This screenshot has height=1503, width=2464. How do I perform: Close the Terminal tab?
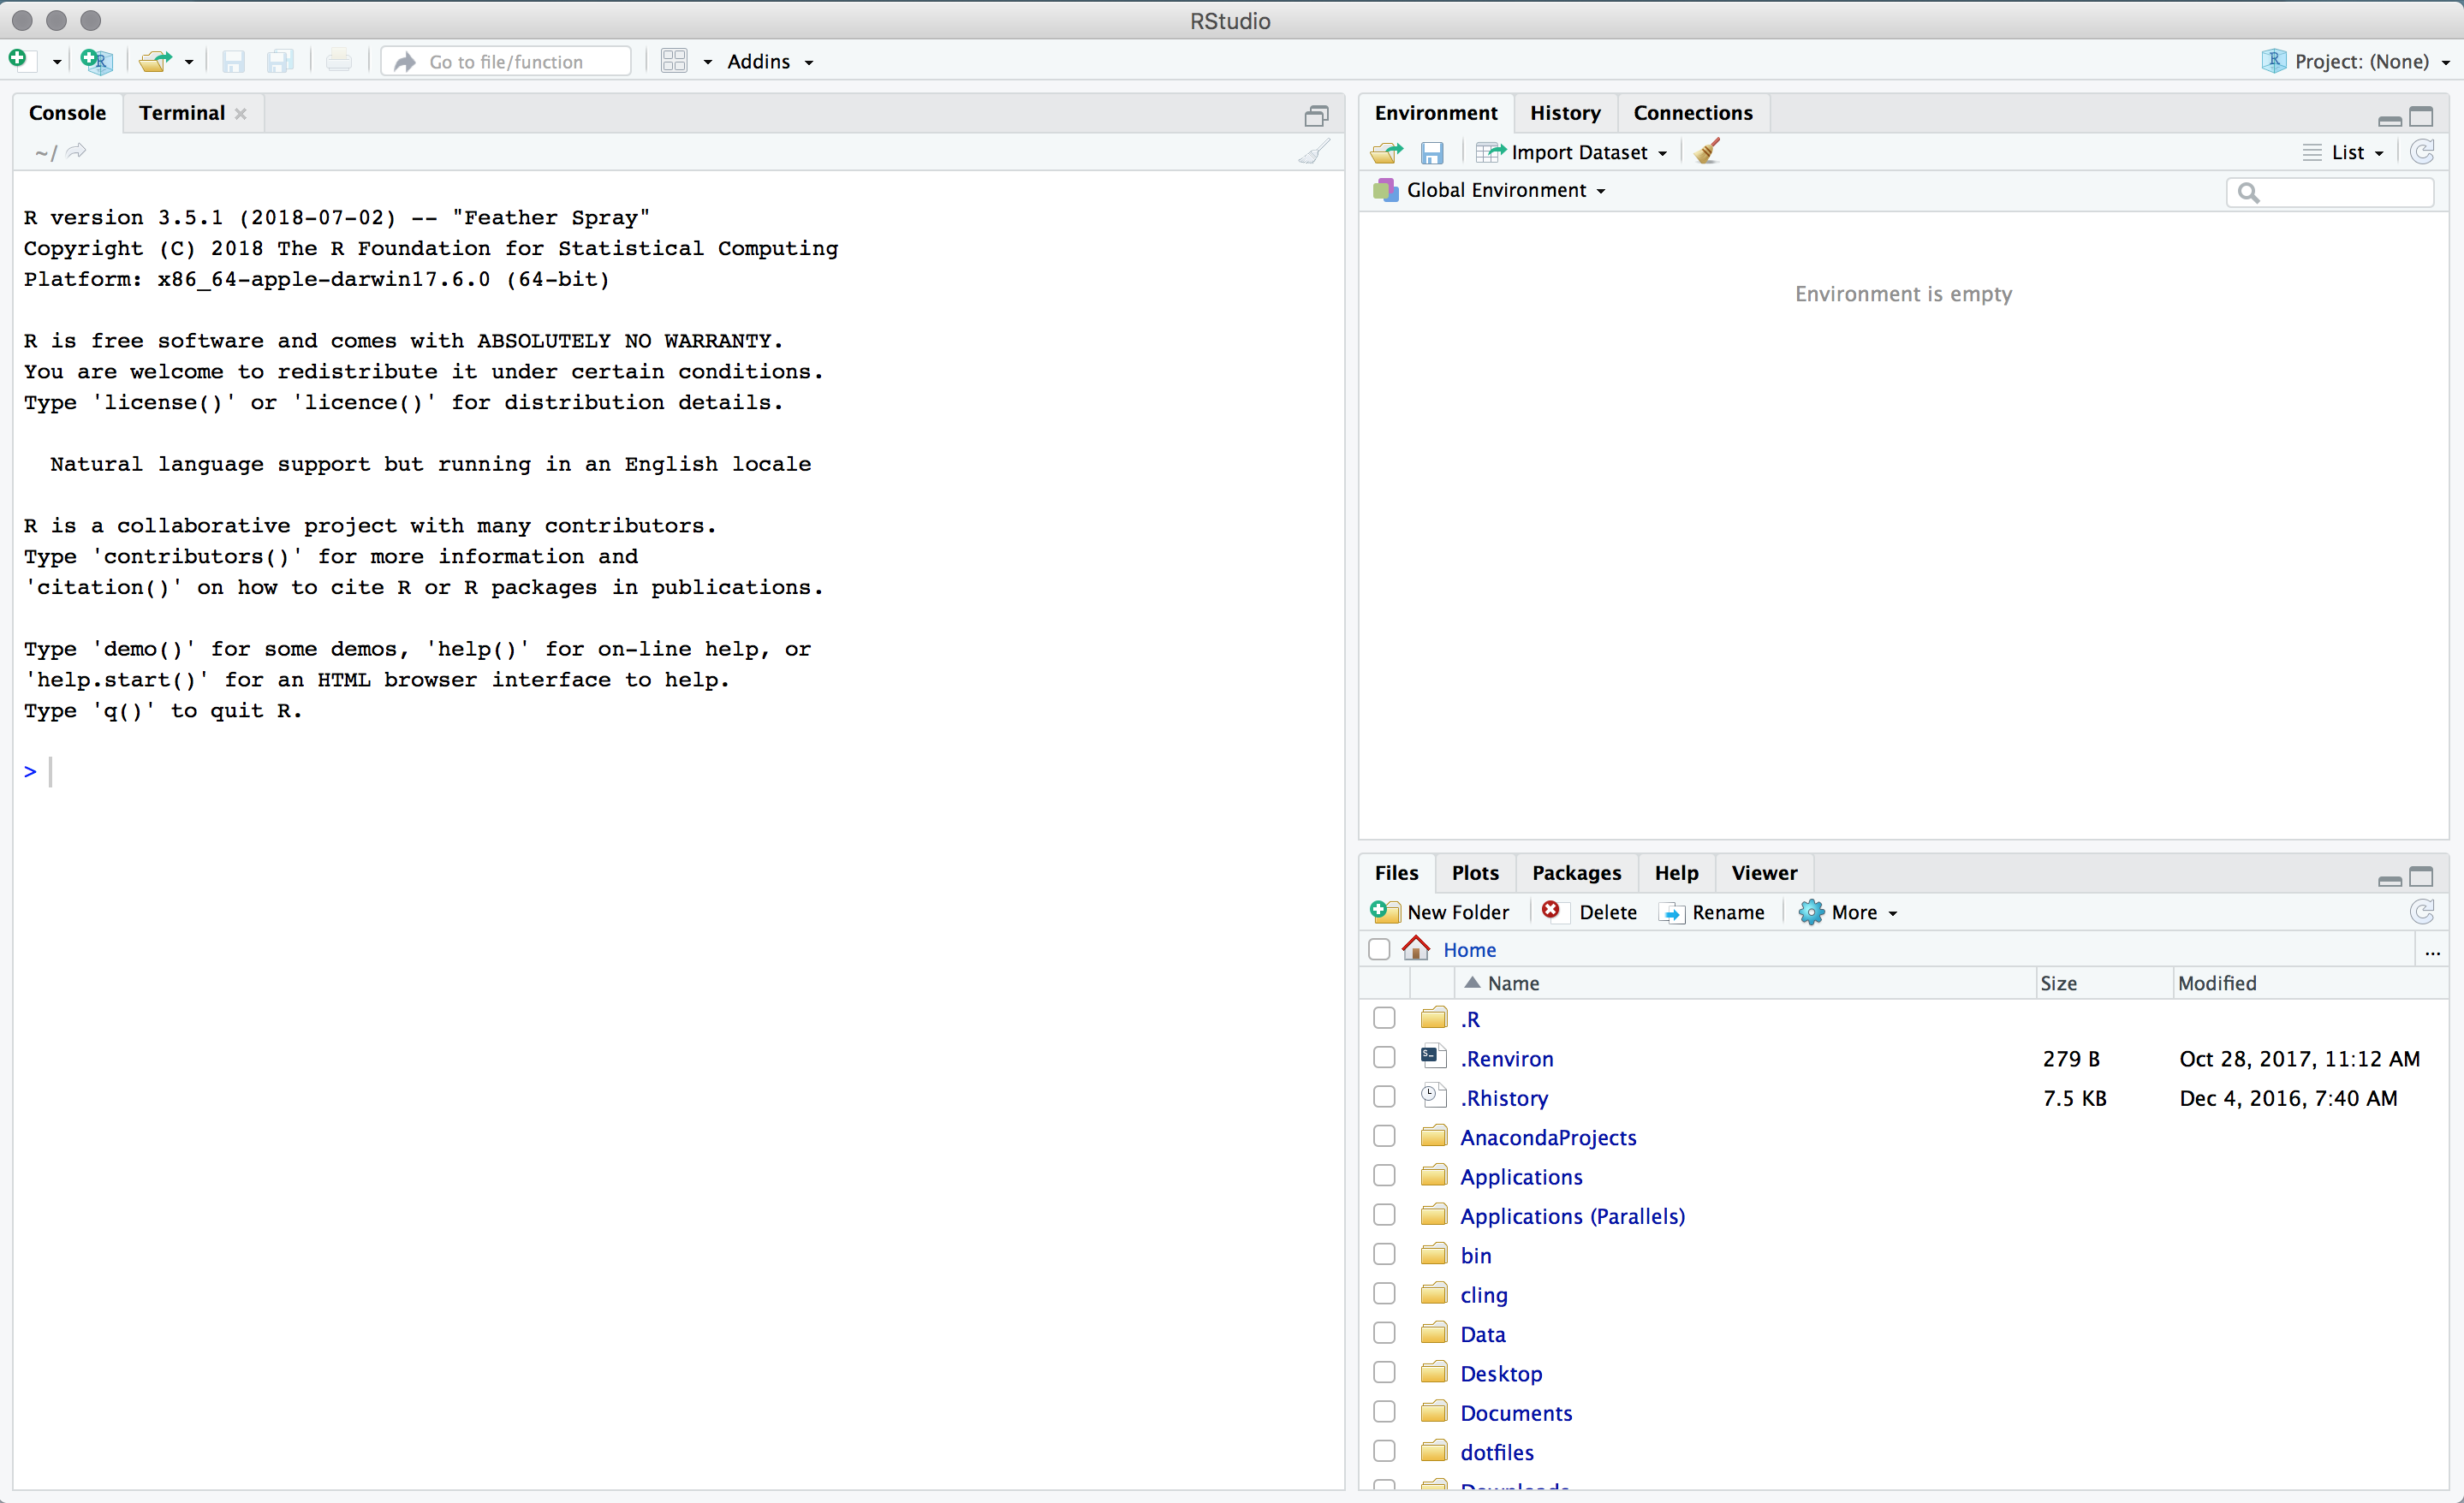(x=241, y=114)
